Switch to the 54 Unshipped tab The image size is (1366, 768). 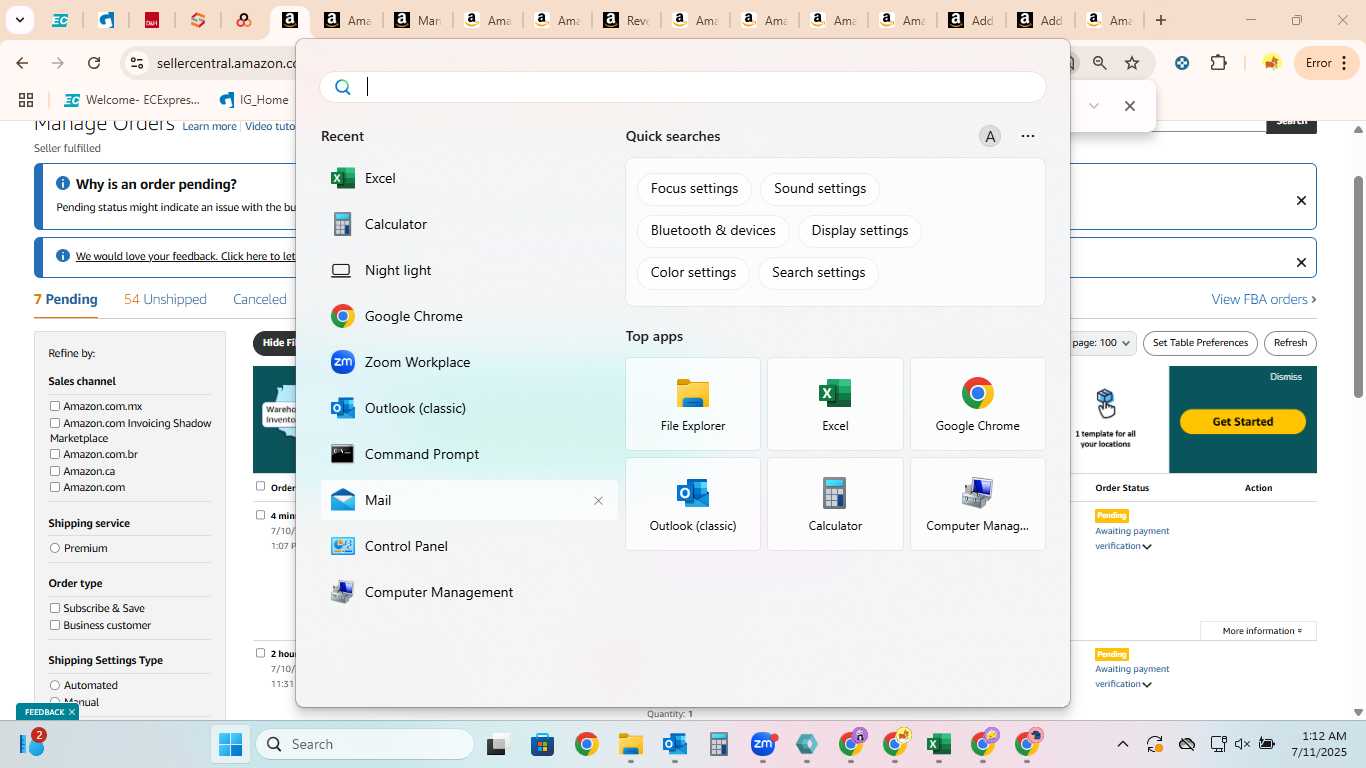tap(165, 299)
